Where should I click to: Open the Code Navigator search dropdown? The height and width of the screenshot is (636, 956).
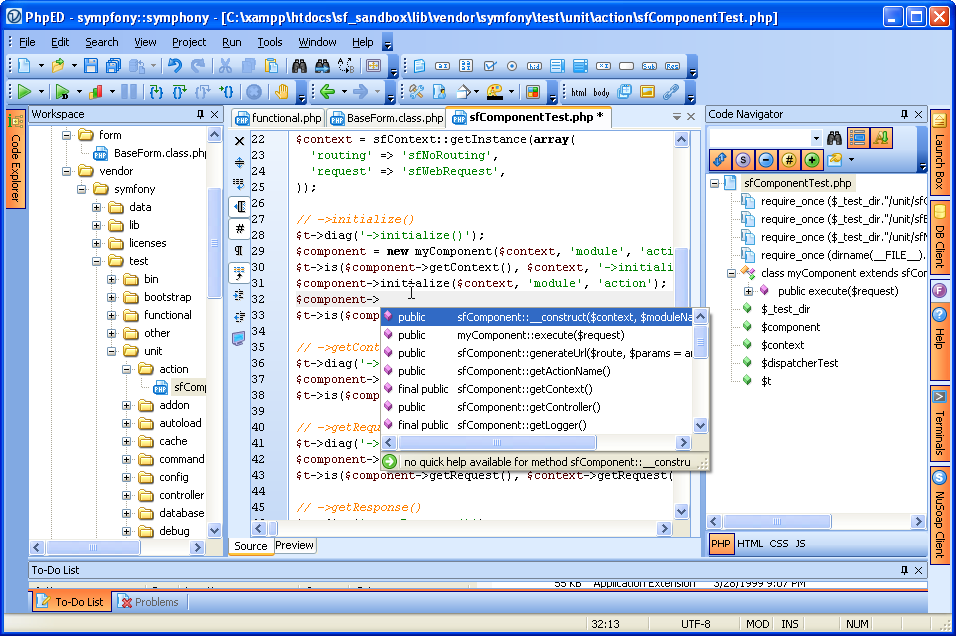815,138
